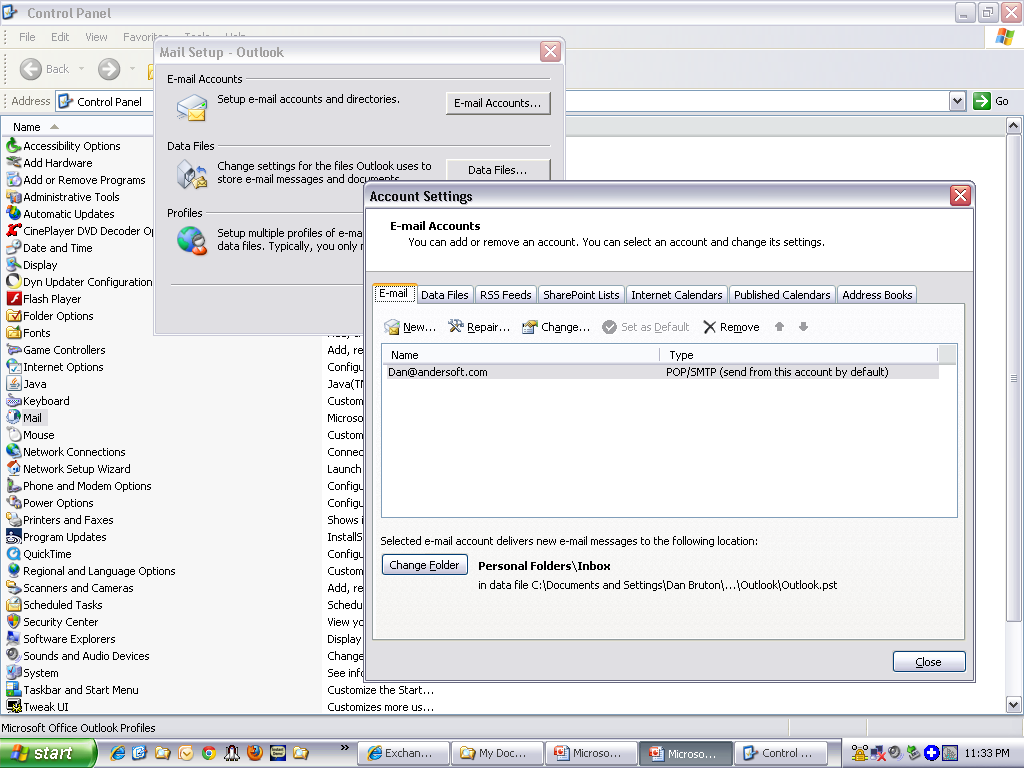Click the Type column header in account list
Viewport: 1024px width, 768px height.
[798, 355]
